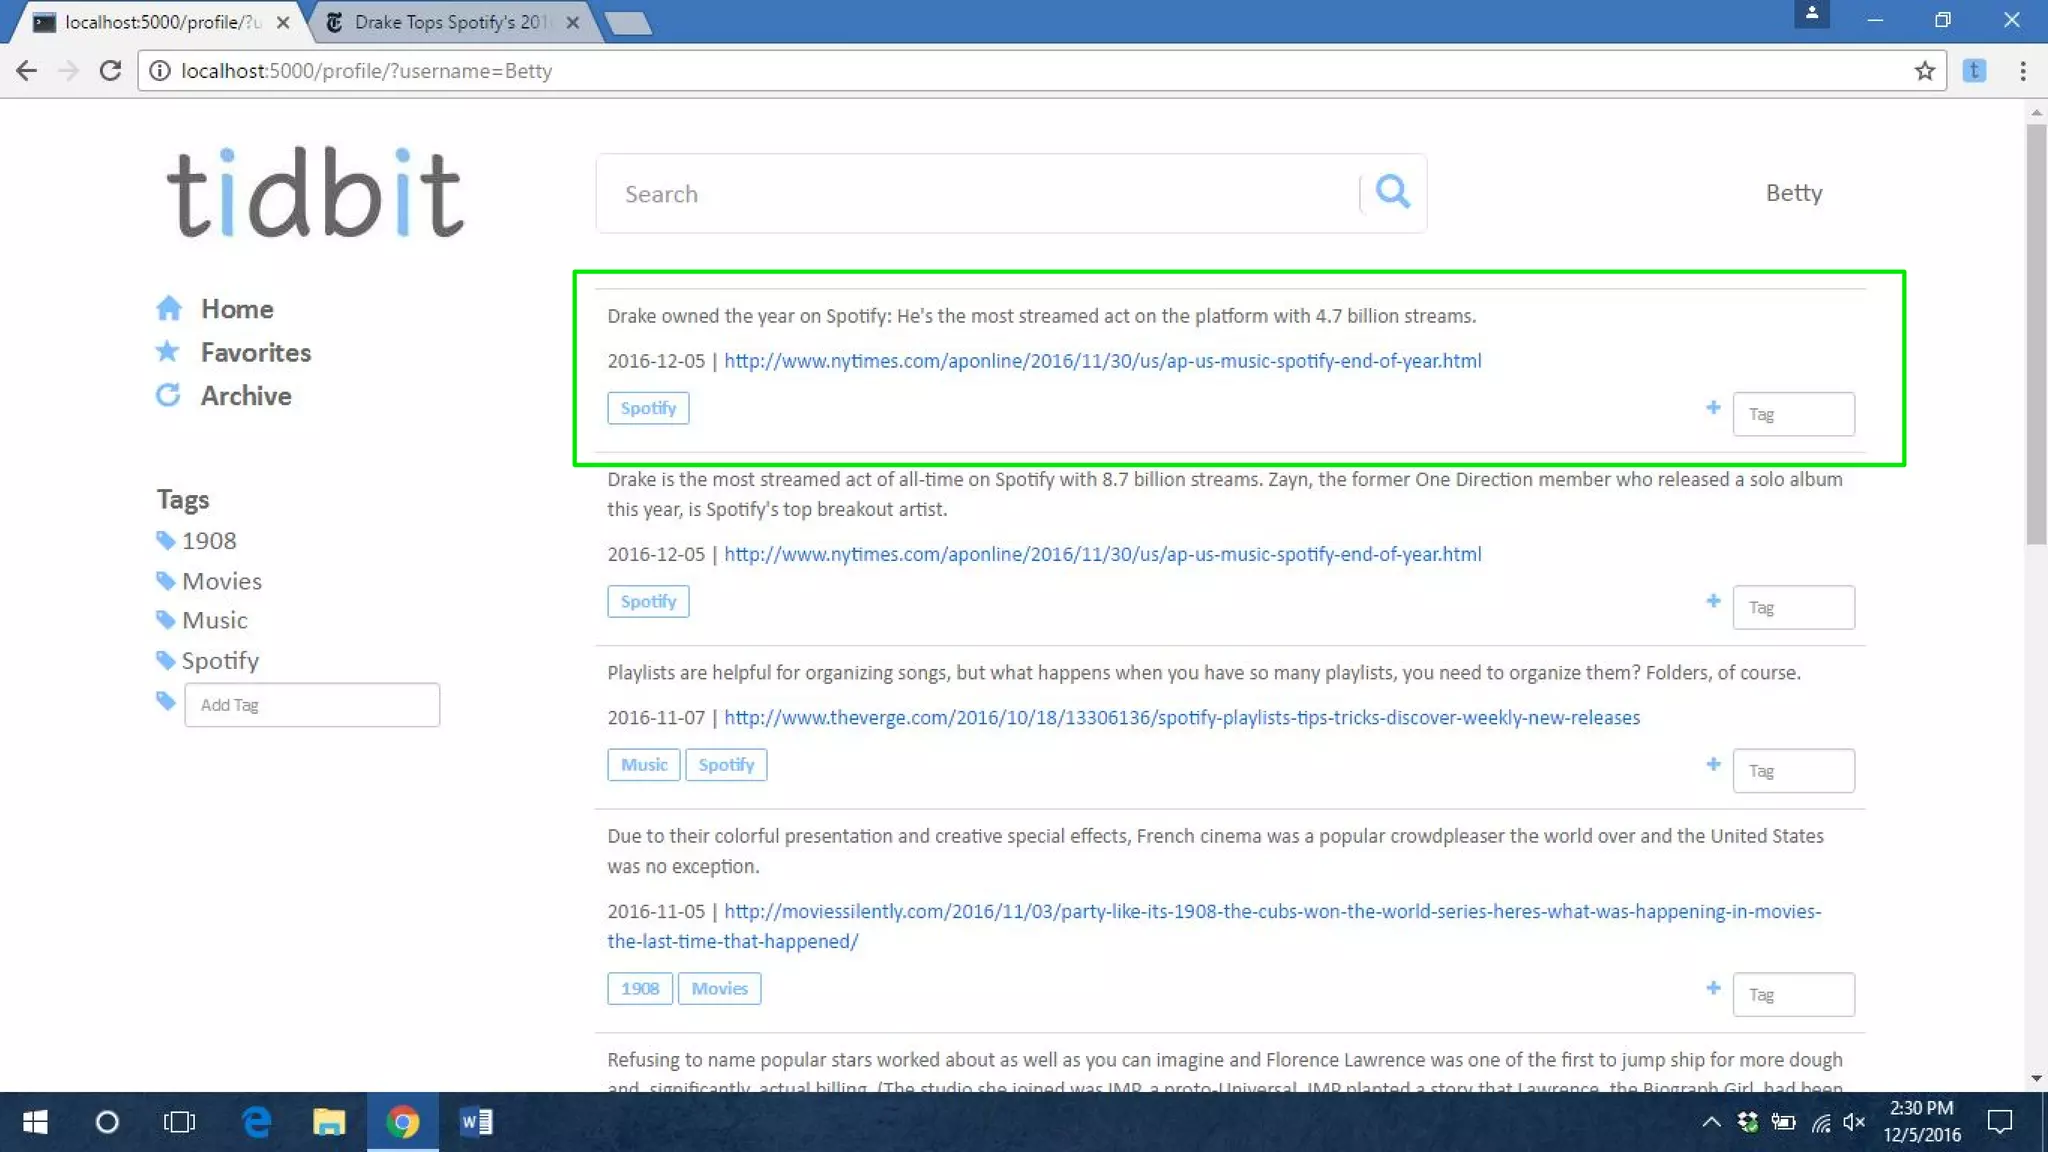Open Word from the taskbar
Image resolution: width=2048 pixels, height=1152 pixels.
tap(476, 1122)
